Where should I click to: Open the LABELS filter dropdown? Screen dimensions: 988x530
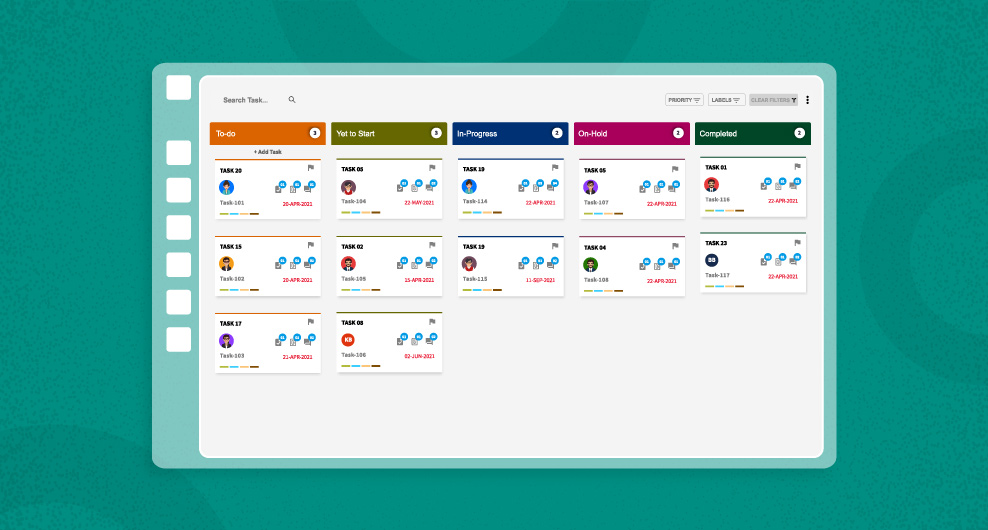click(726, 100)
